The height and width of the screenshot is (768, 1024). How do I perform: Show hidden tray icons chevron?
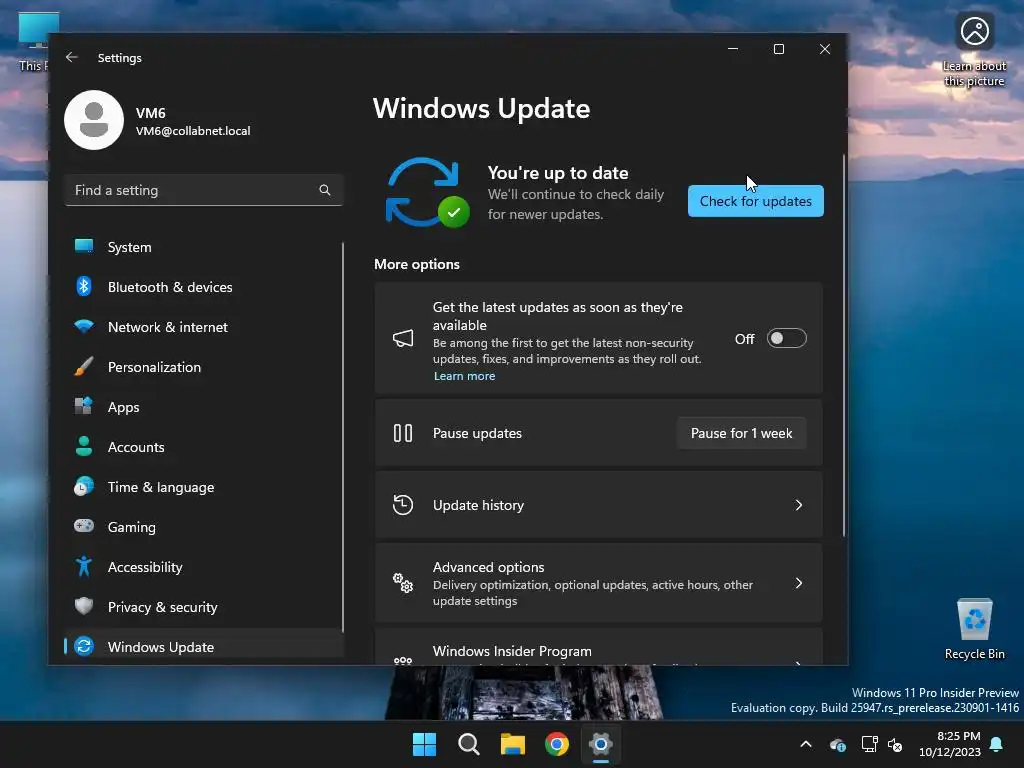pos(806,744)
